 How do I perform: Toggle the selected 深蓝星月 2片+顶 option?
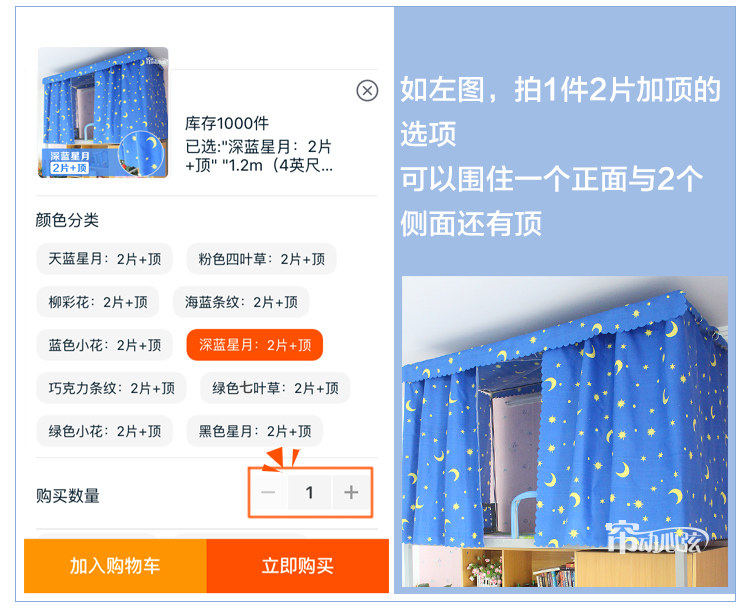[255, 345]
